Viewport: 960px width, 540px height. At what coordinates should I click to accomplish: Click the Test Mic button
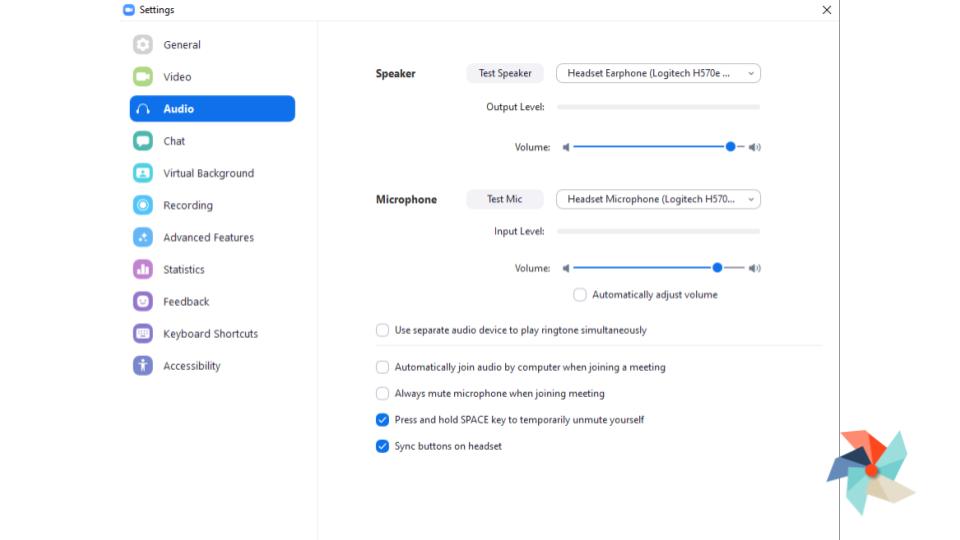[504, 199]
